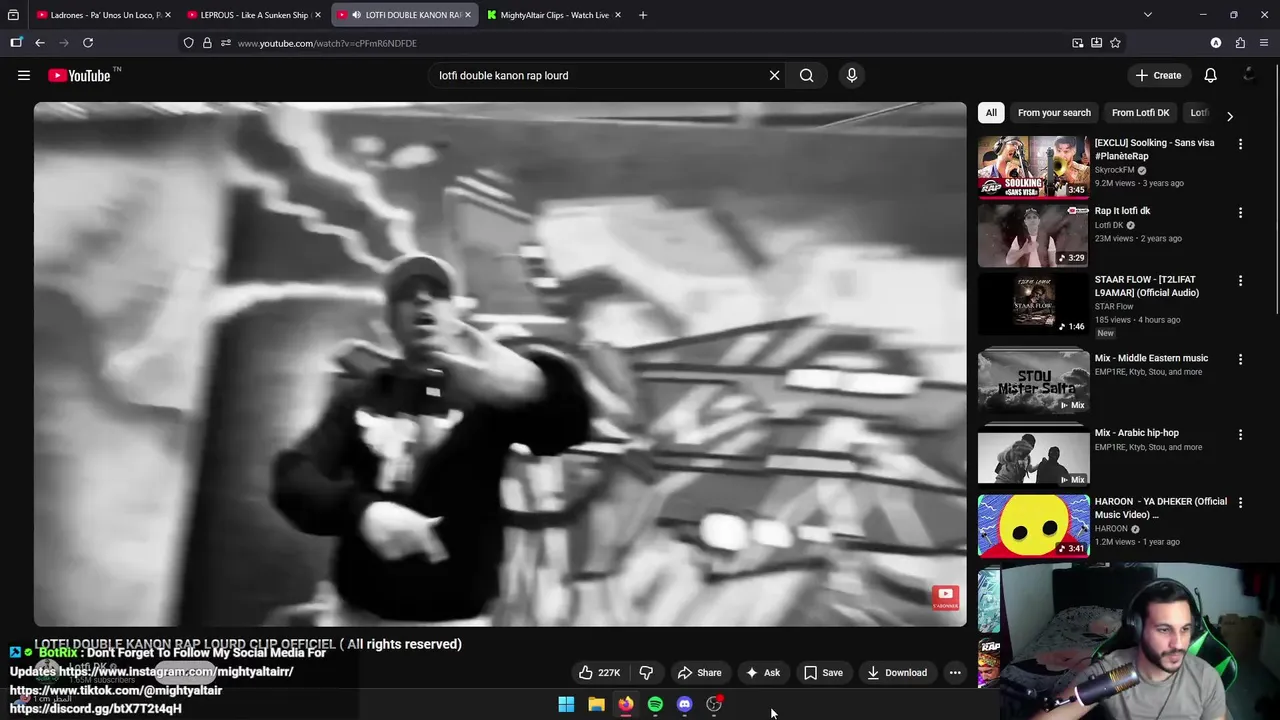Start voice search with the microphone icon
Screen dimensions: 1280x720
(x=851, y=75)
